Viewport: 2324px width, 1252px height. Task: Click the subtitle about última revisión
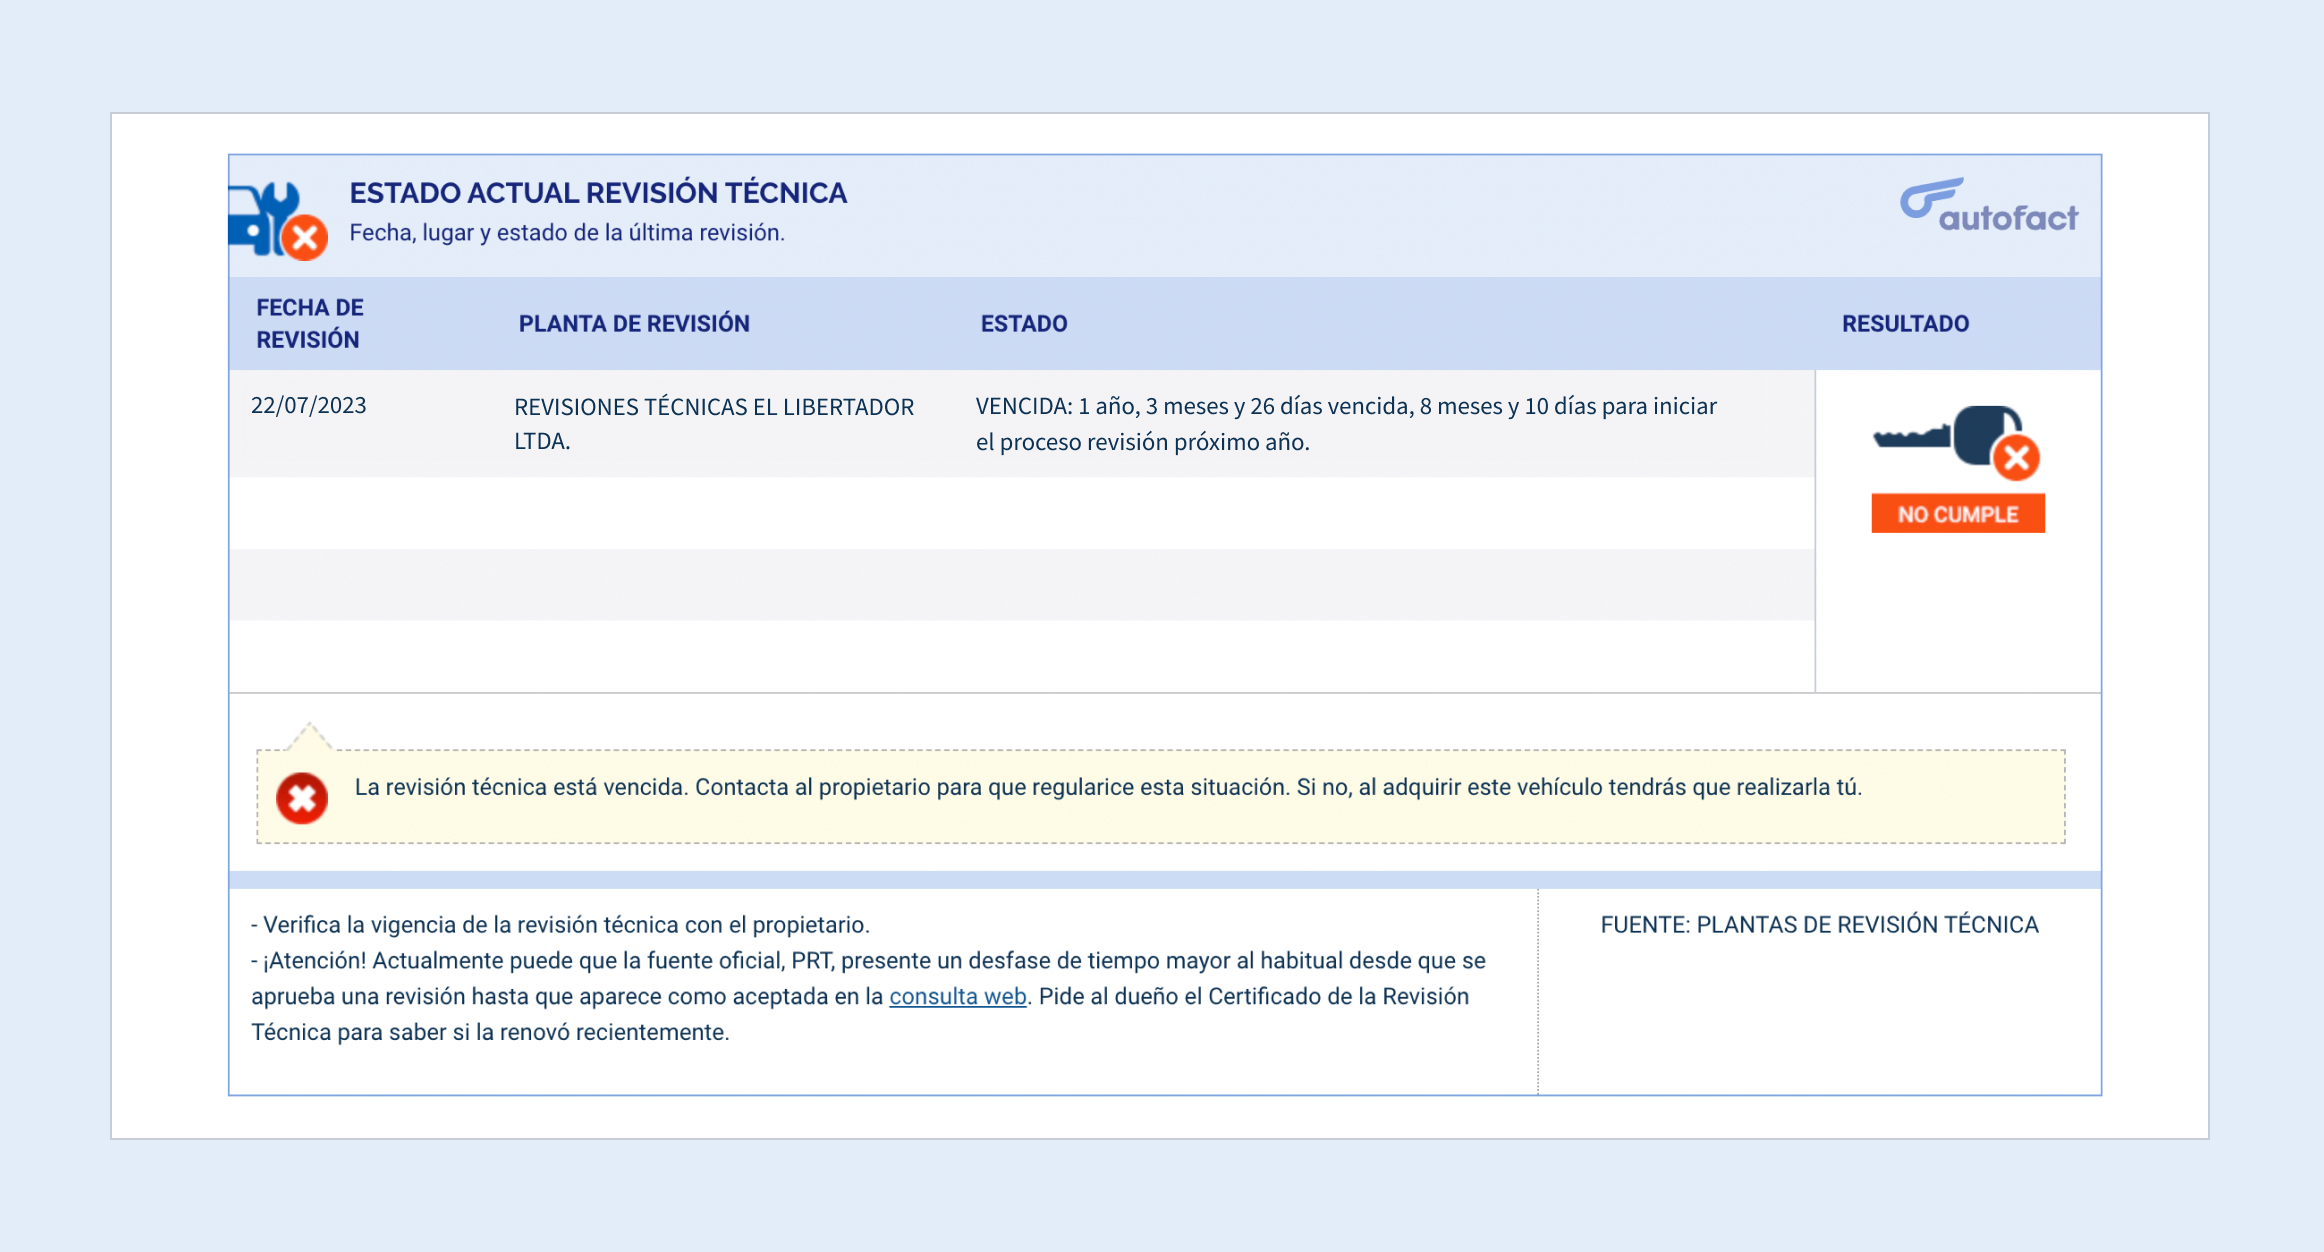(566, 232)
